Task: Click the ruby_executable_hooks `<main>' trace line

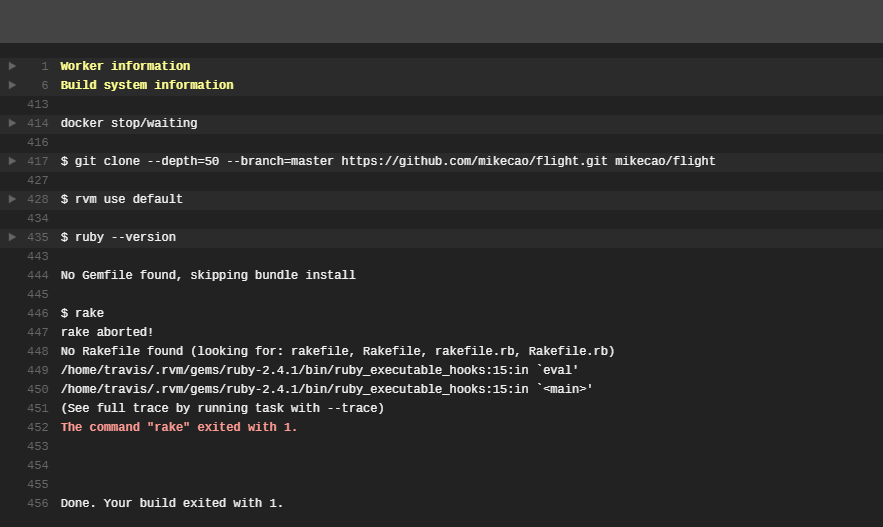Action: coord(327,389)
